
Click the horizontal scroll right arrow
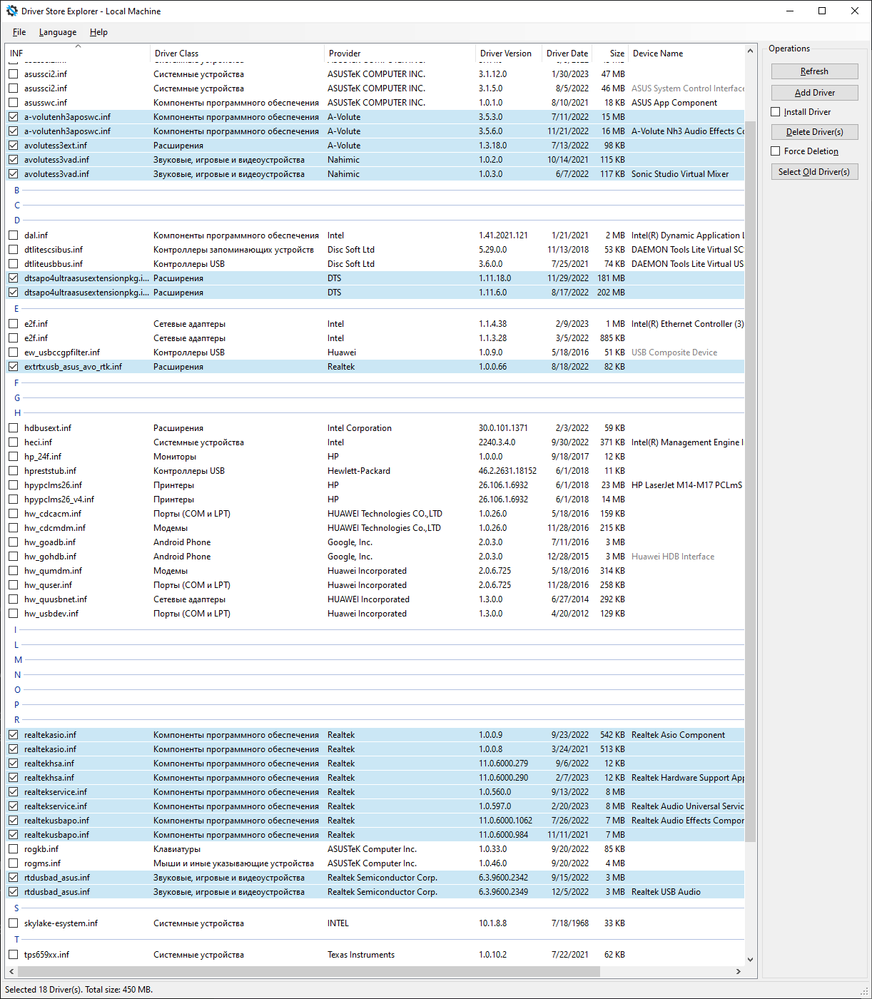click(738, 972)
